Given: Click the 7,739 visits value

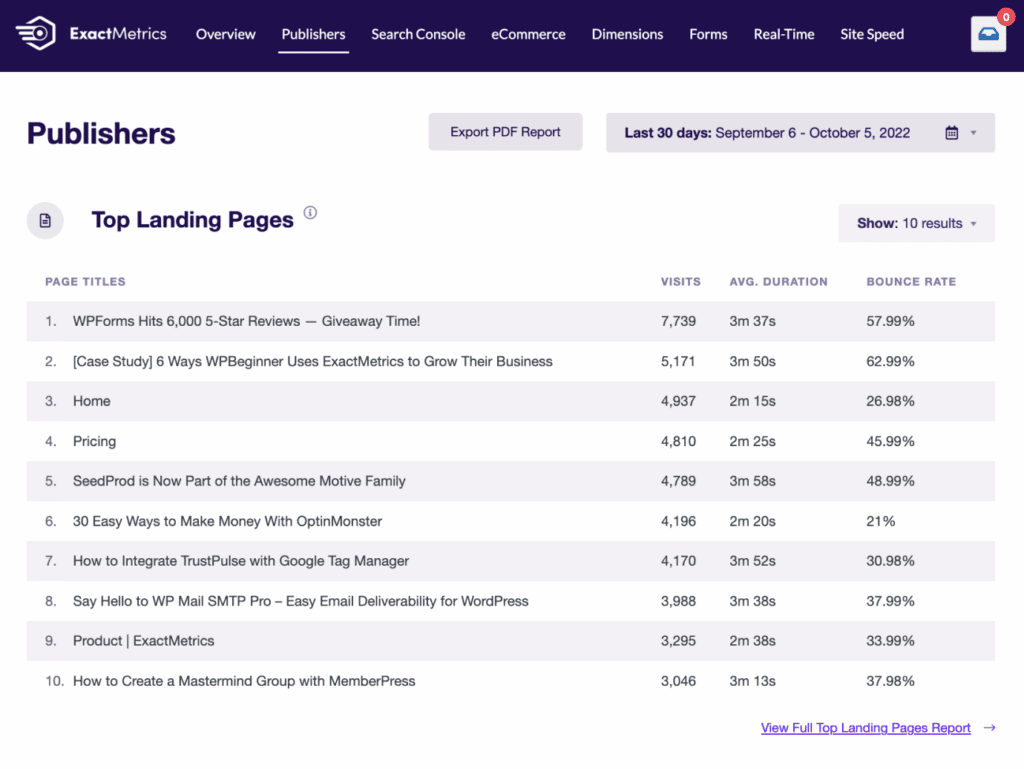Looking at the screenshot, I should coord(678,321).
